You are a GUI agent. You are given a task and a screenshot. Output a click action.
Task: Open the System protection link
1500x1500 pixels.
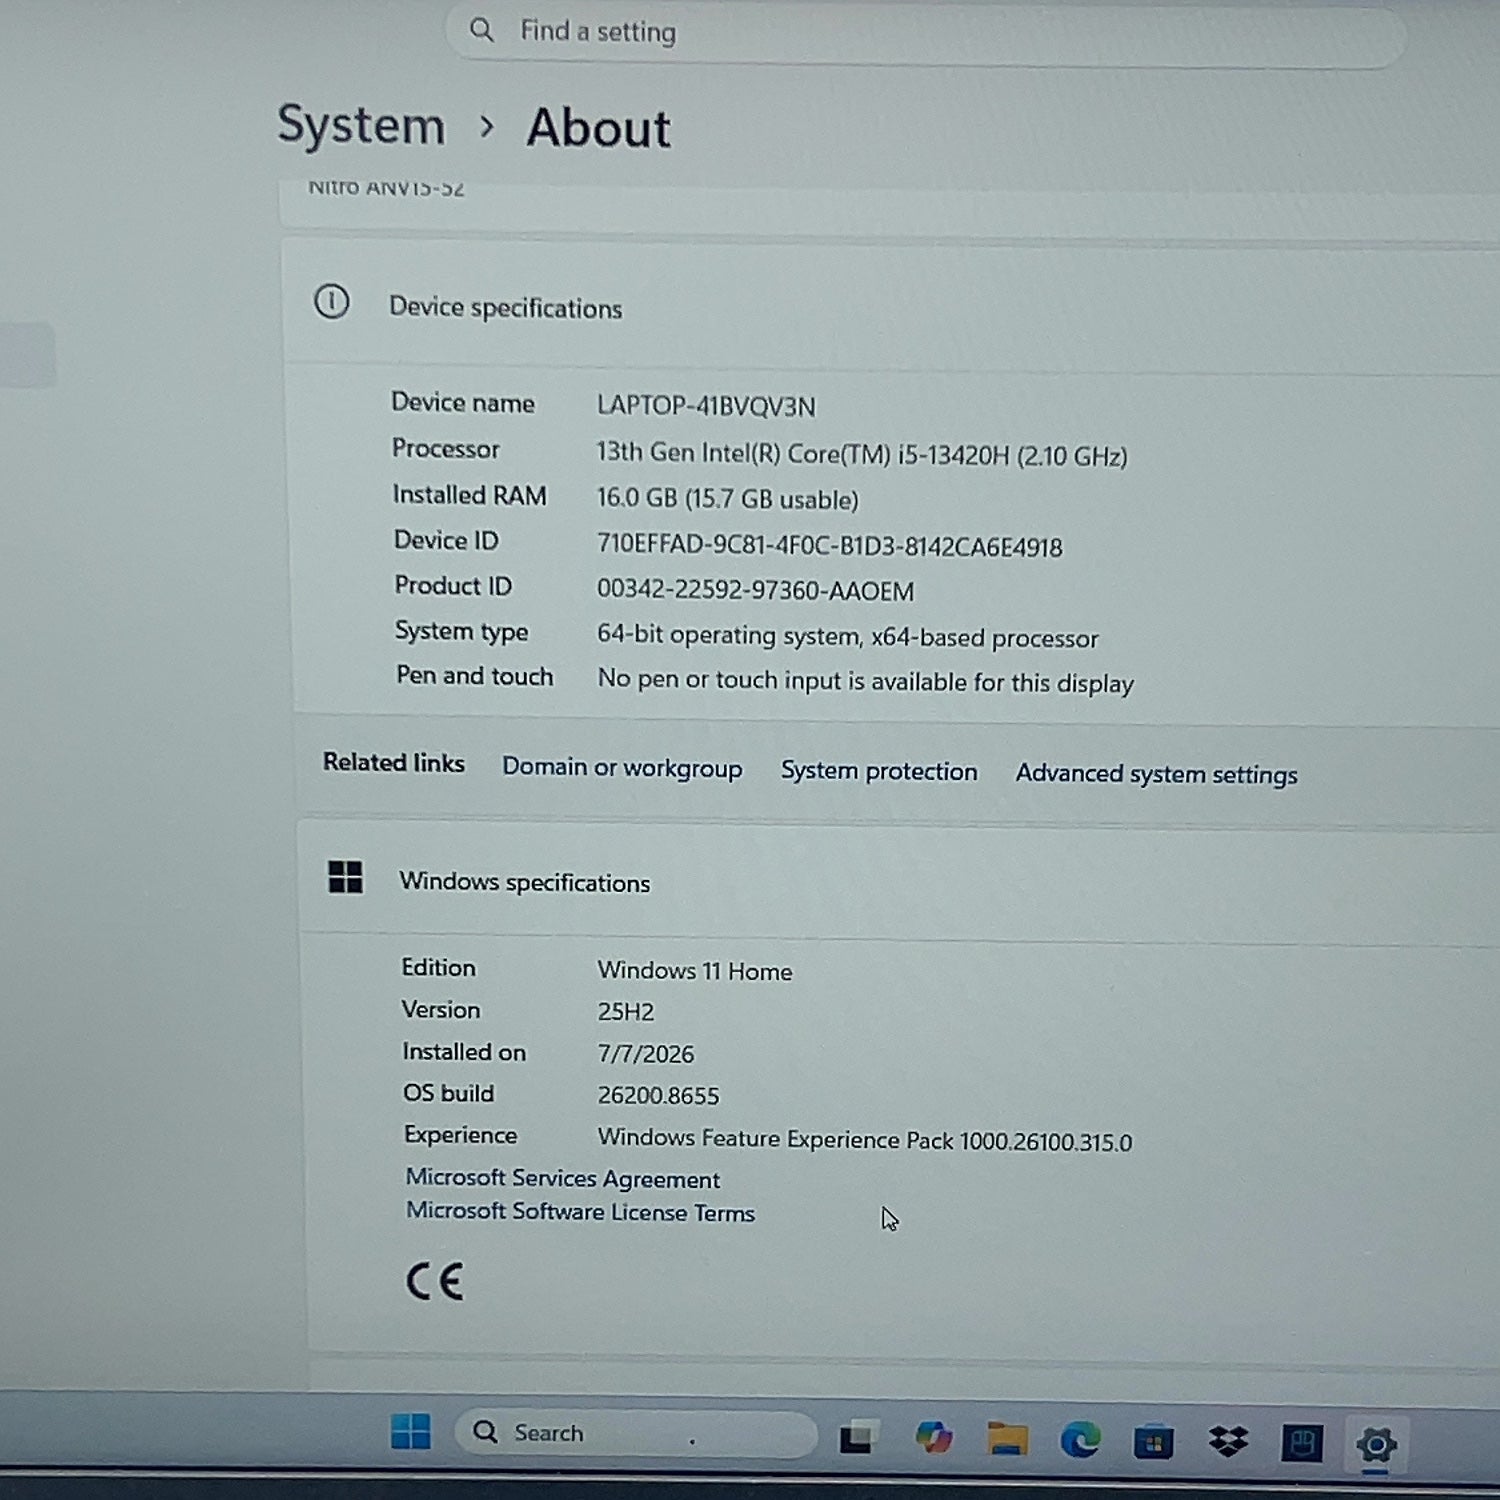point(879,771)
